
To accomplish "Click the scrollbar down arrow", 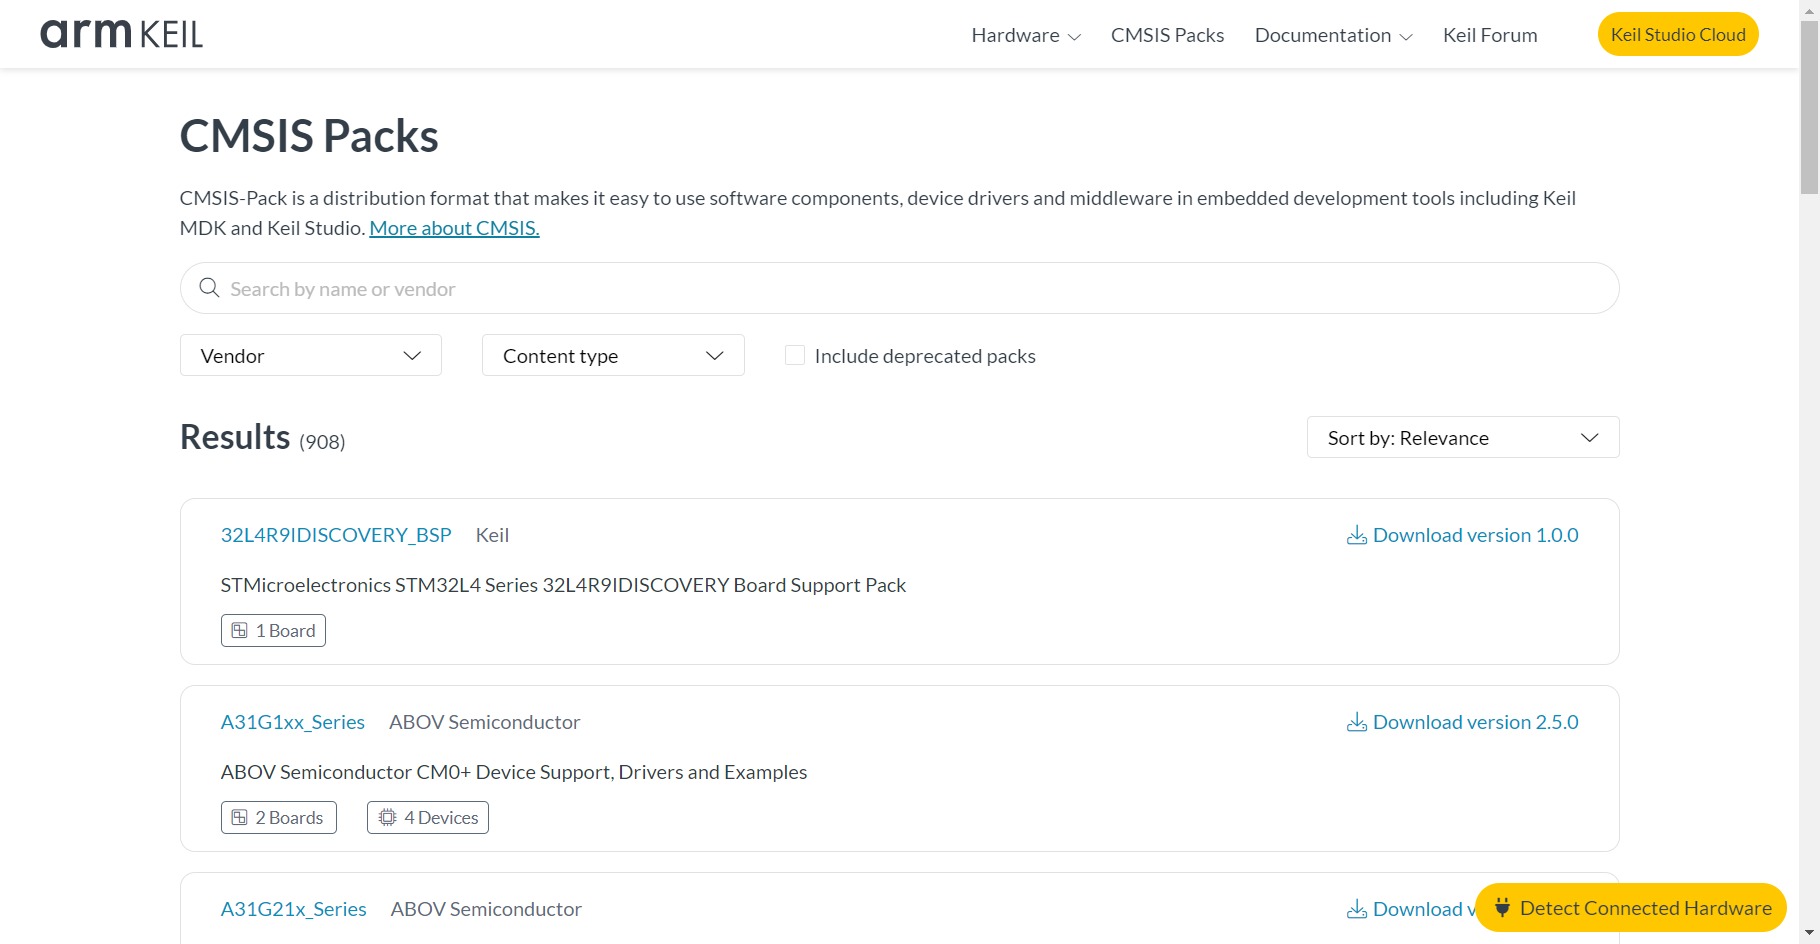I will click(1809, 934).
